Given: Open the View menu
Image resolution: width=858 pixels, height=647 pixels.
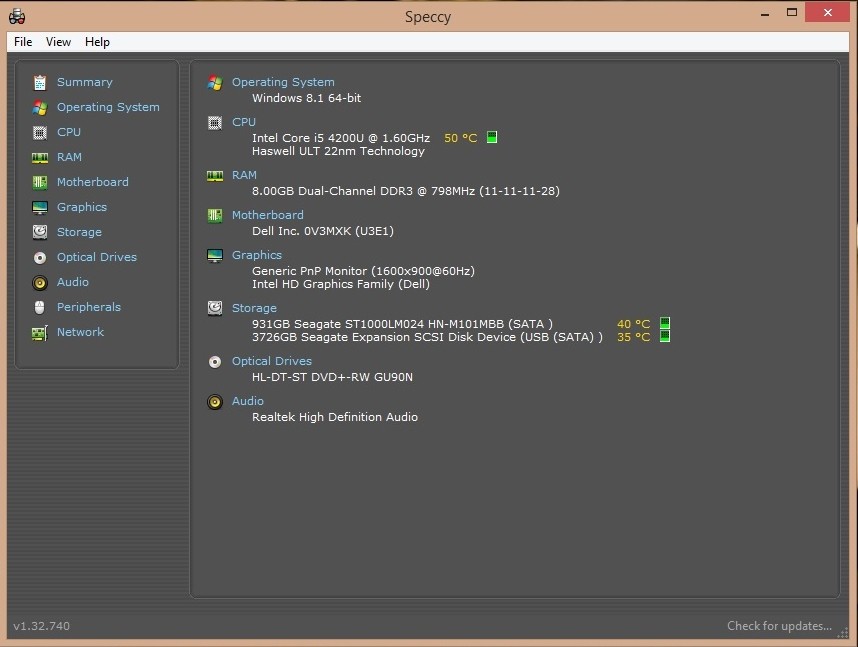Looking at the screenshot, I should pyautogui.click(x=59, y=42).
